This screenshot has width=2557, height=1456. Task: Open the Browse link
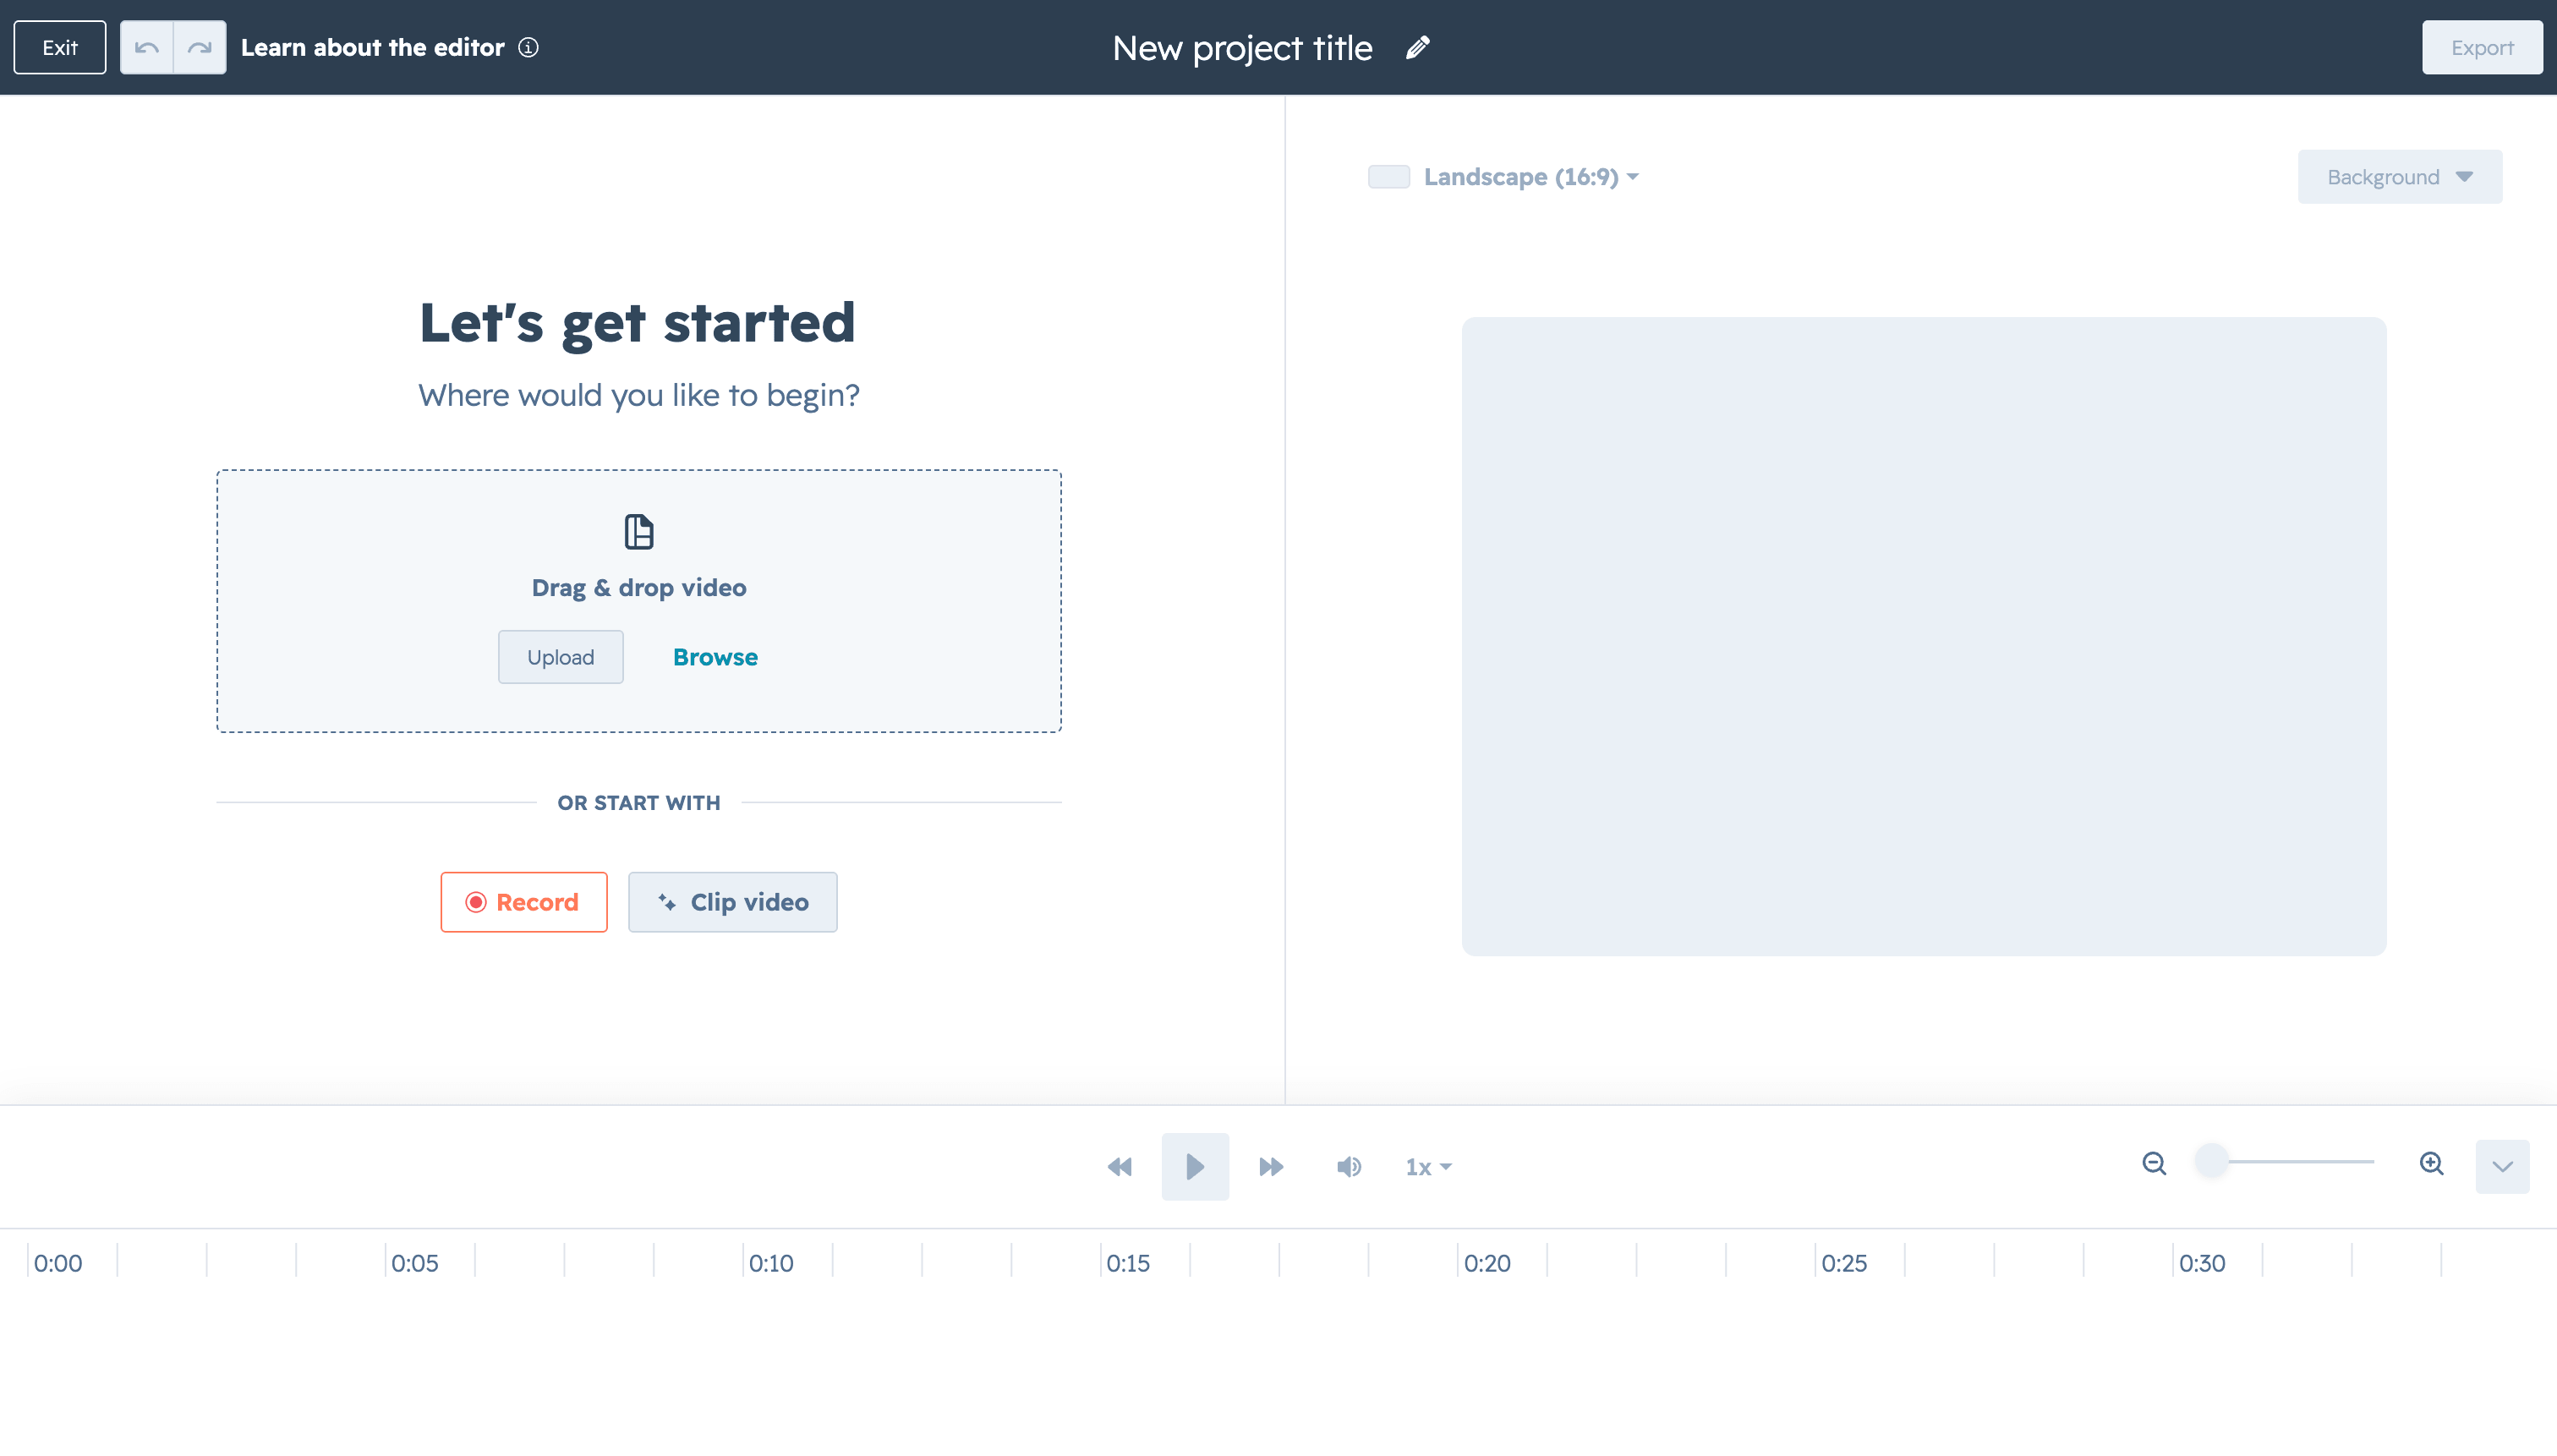pyautogui.click(x=715, y=657)
